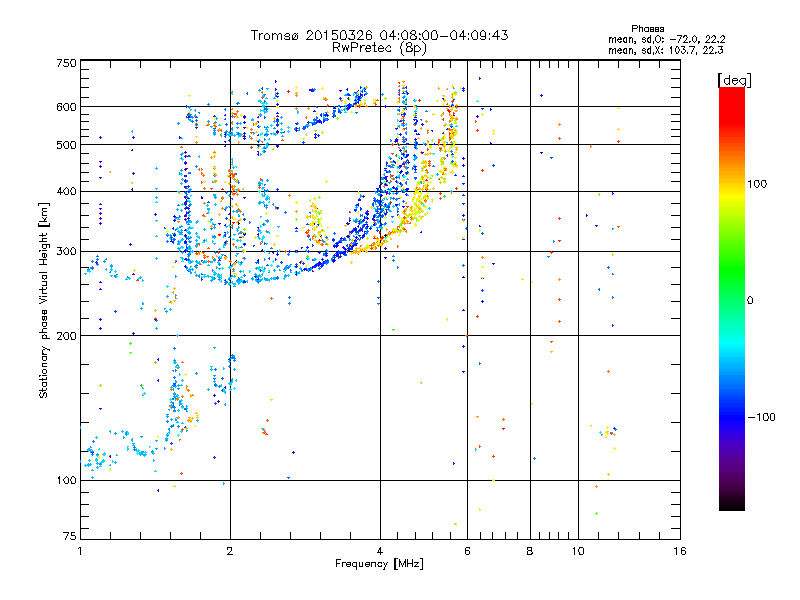Click x-axis tick label "6"
This screenshot has width=800, height=600.
(467, 551)
